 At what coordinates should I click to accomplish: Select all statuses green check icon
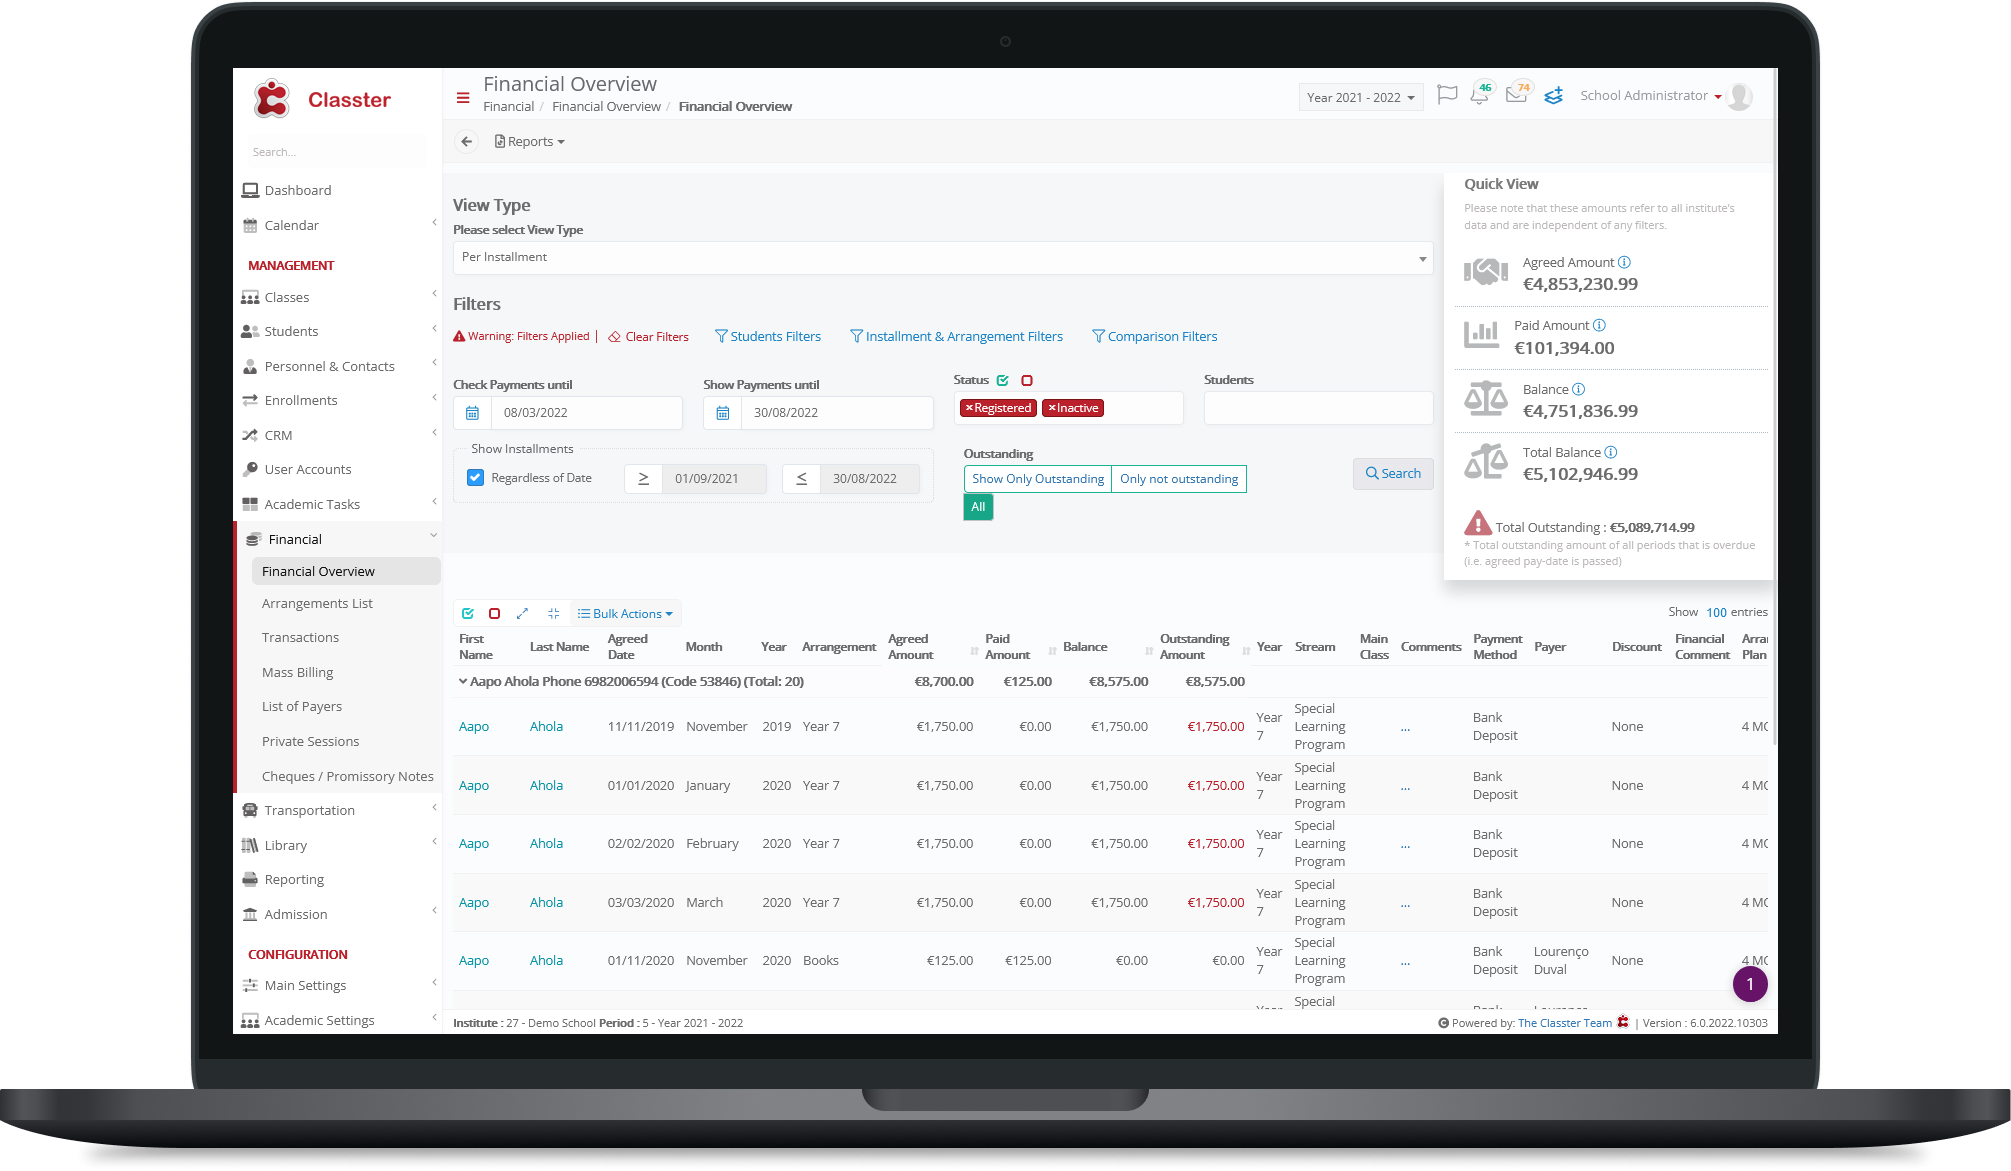point(1002,380)
